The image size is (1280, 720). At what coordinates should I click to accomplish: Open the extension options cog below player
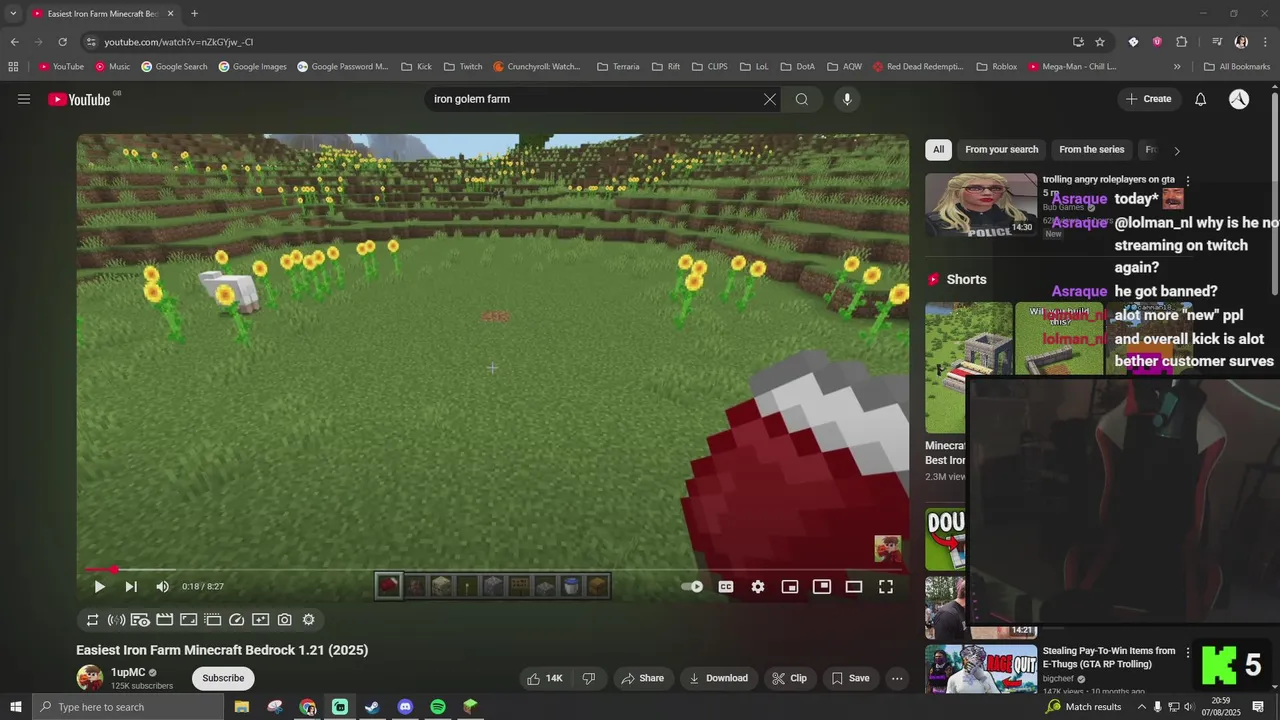(309, 620)
